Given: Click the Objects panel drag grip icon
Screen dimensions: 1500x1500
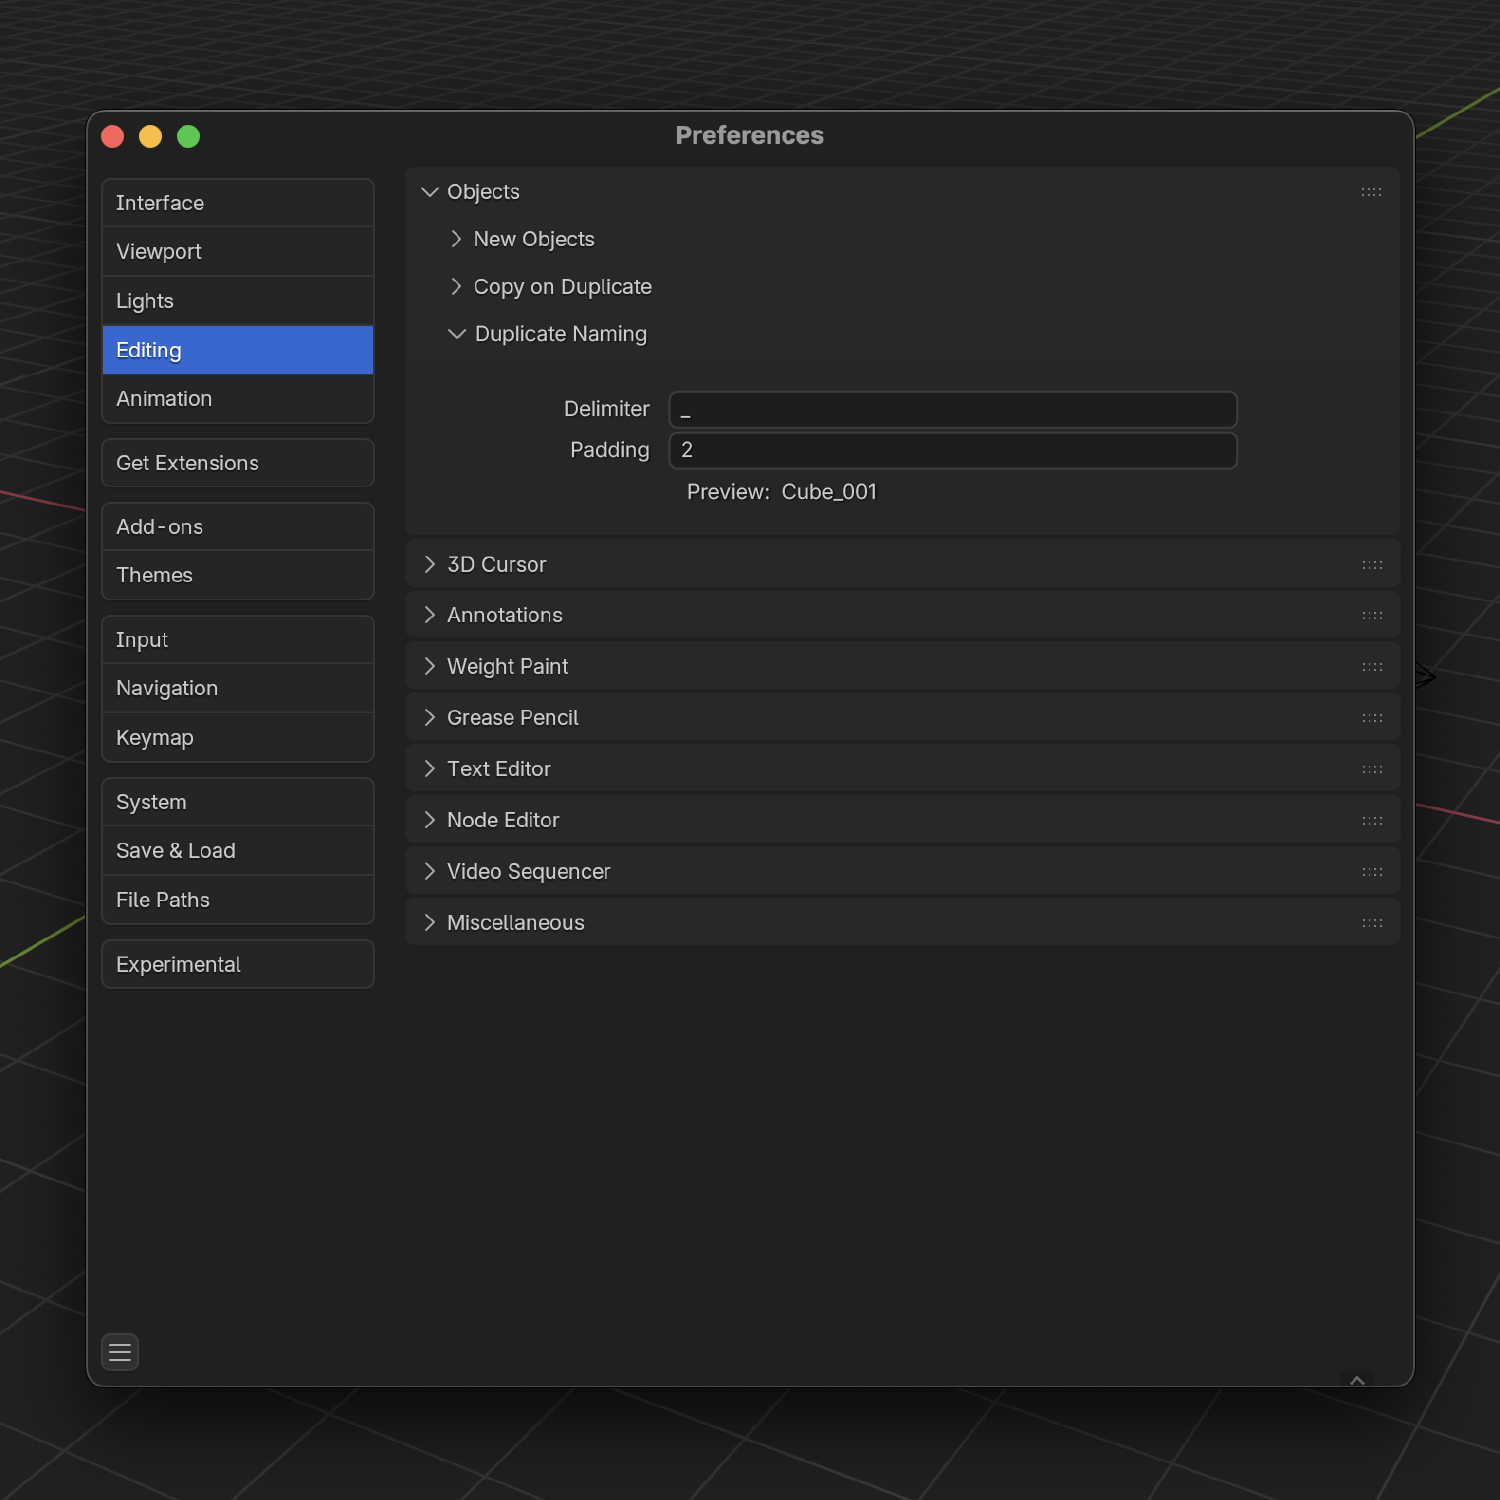Looking at the screenshot, I should click(x=1371, y=192).
